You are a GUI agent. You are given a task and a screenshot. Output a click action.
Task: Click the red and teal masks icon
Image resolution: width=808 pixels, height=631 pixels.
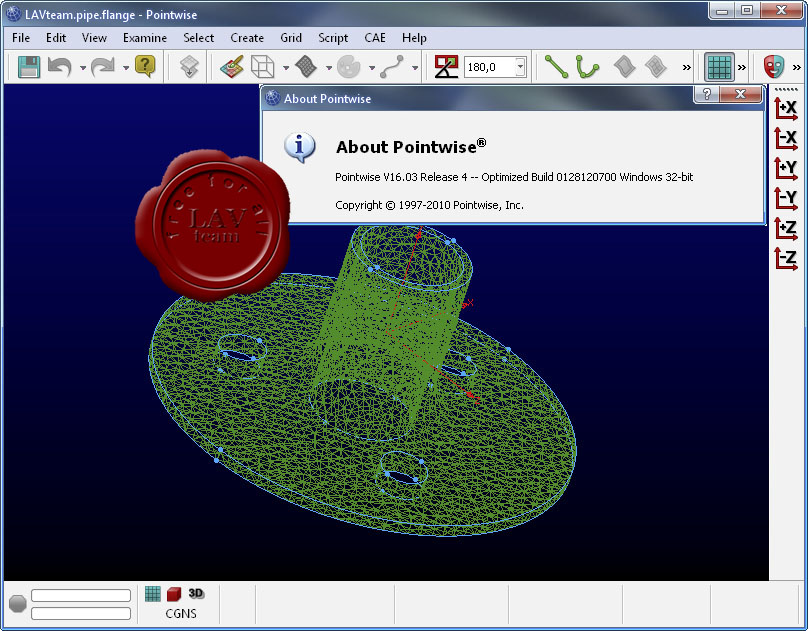point(774,67)
